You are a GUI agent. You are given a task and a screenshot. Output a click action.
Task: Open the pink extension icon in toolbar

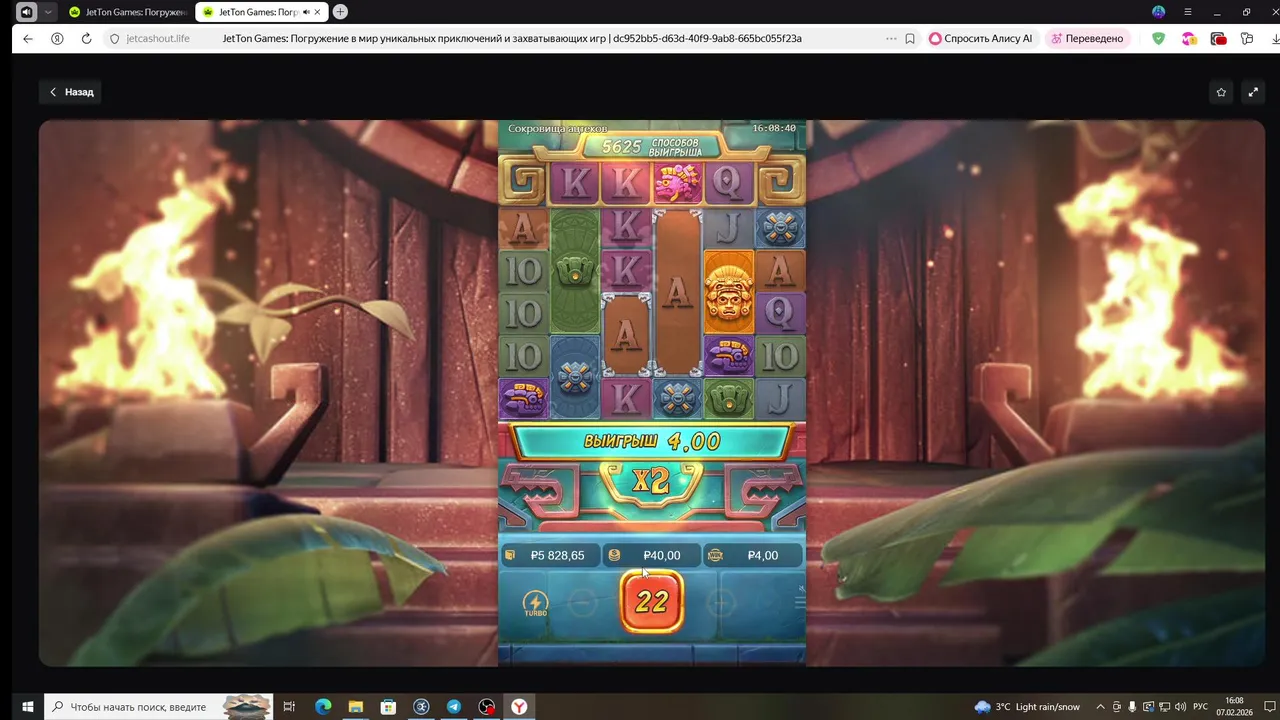point(1188,39)
